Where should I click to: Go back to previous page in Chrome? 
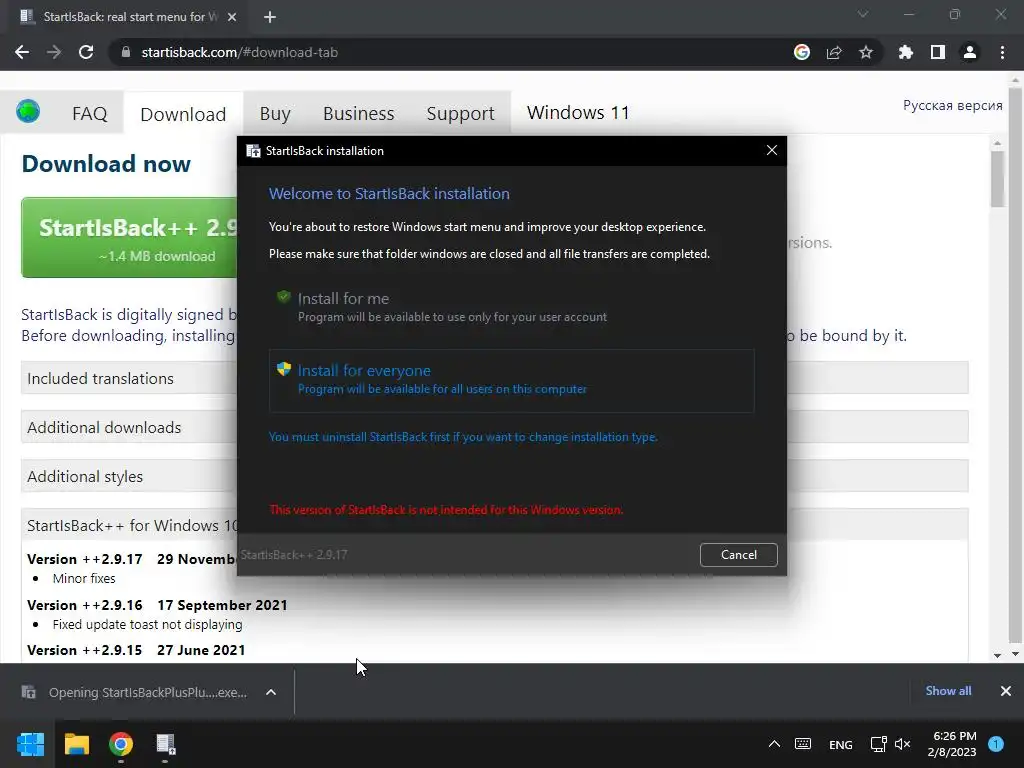tap(22, 52)
